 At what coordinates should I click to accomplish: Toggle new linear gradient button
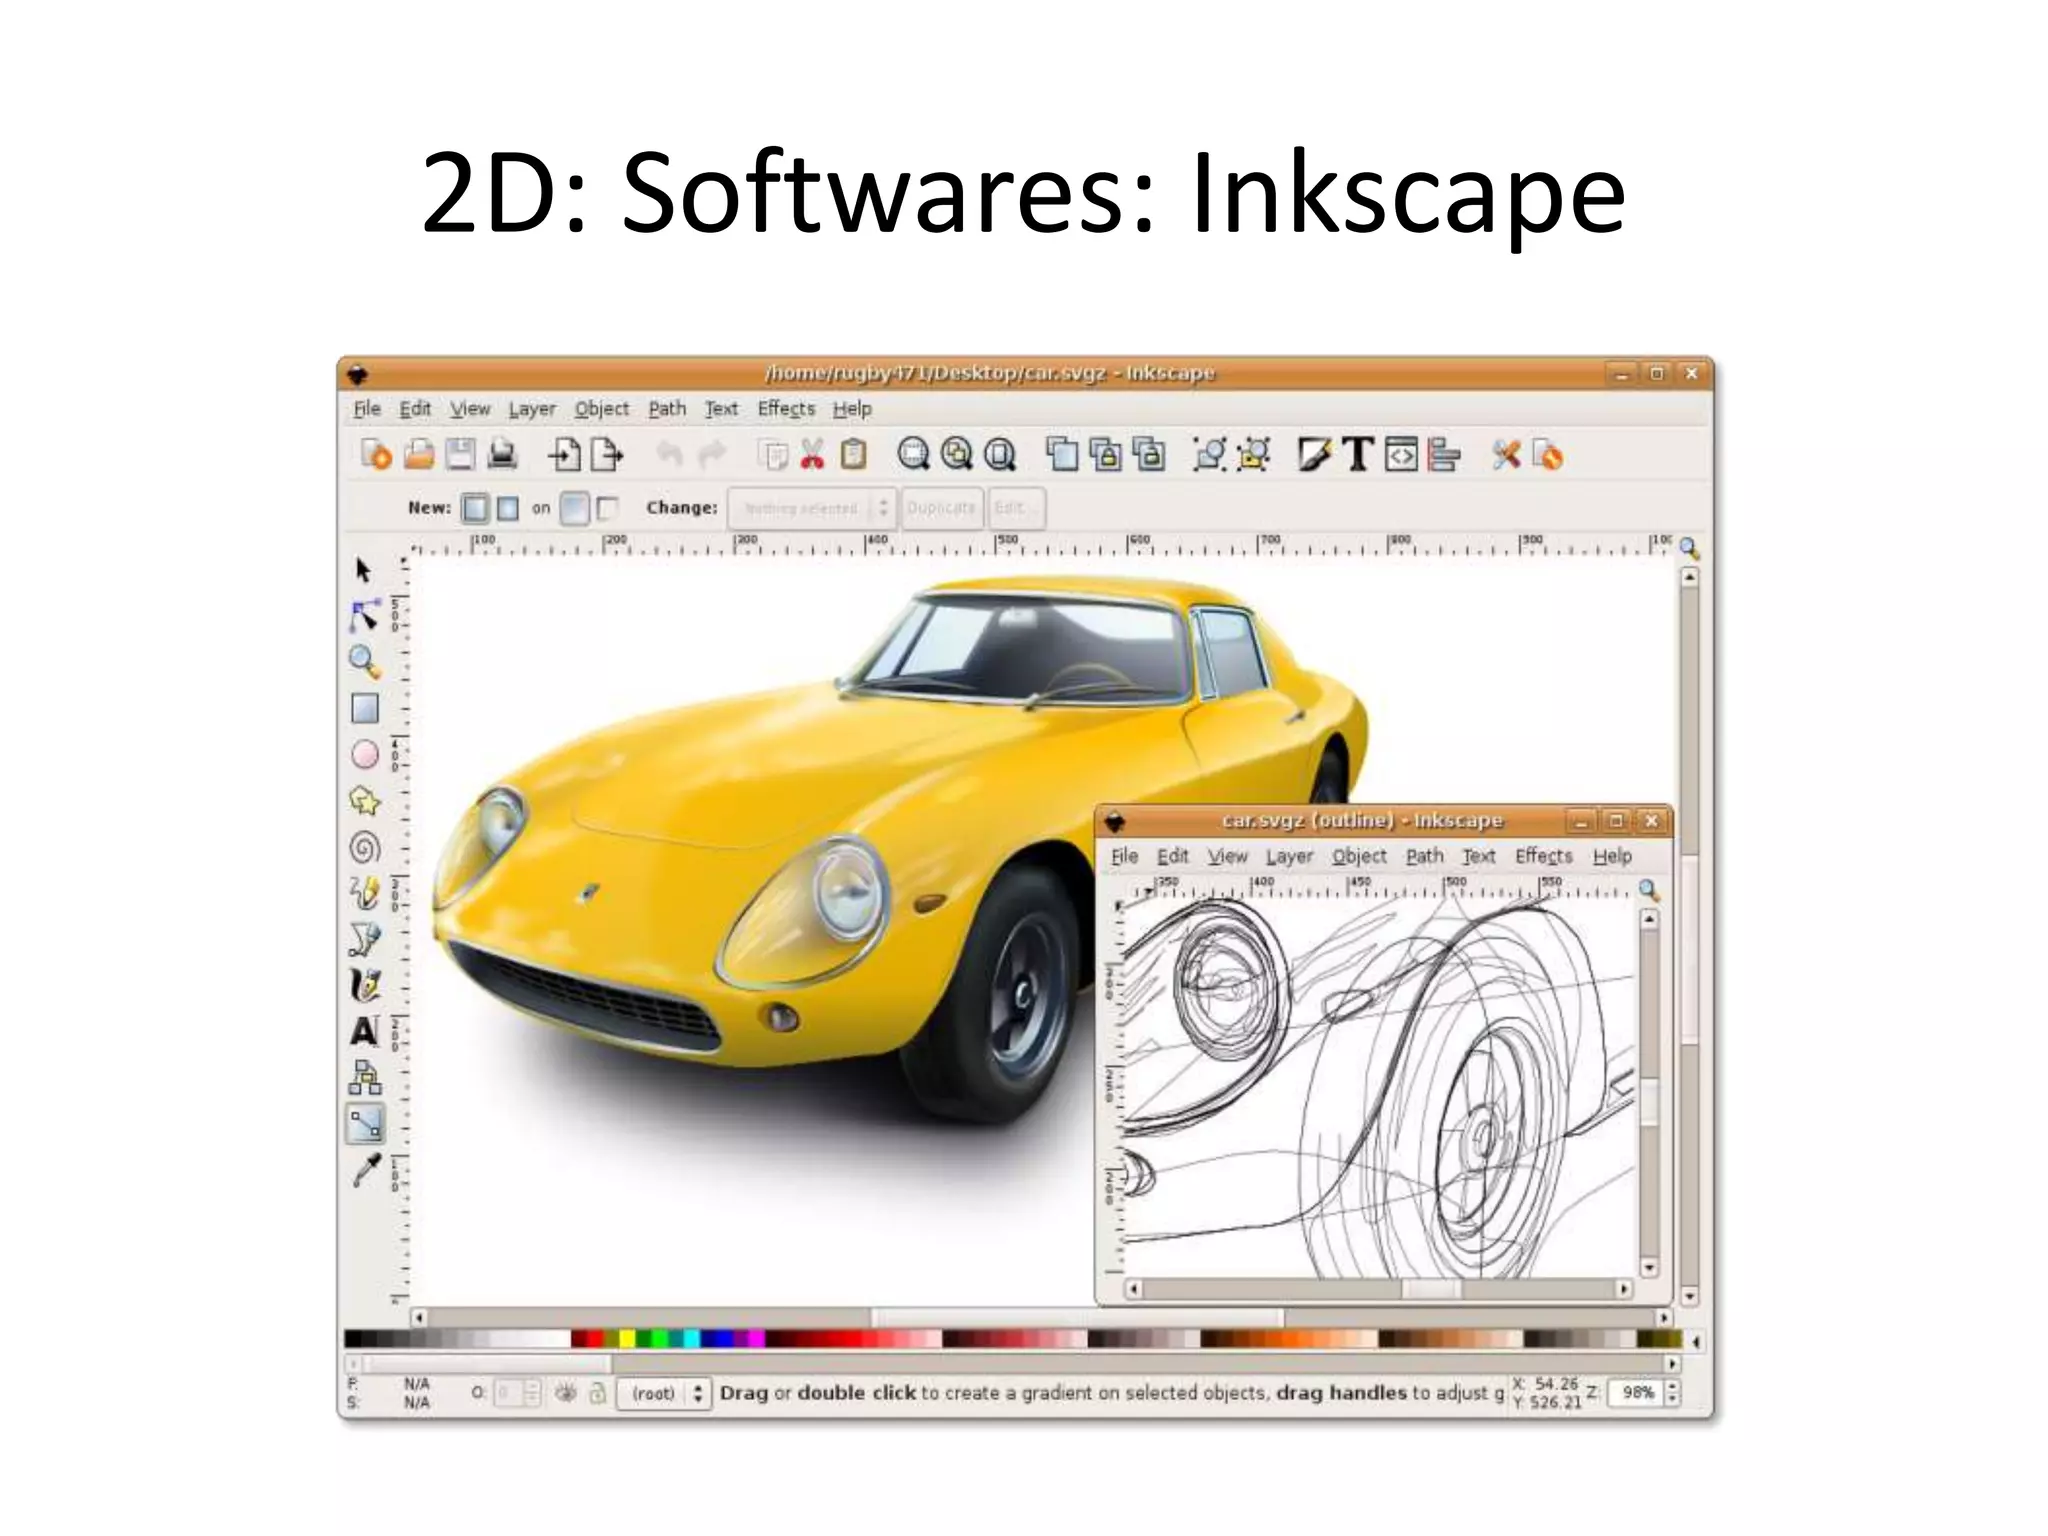[476, 508]
